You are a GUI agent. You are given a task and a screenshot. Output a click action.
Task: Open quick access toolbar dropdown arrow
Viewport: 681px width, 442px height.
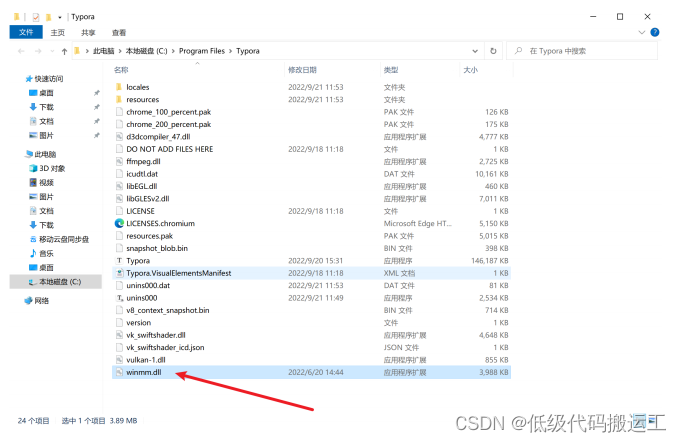coord(60,17)
